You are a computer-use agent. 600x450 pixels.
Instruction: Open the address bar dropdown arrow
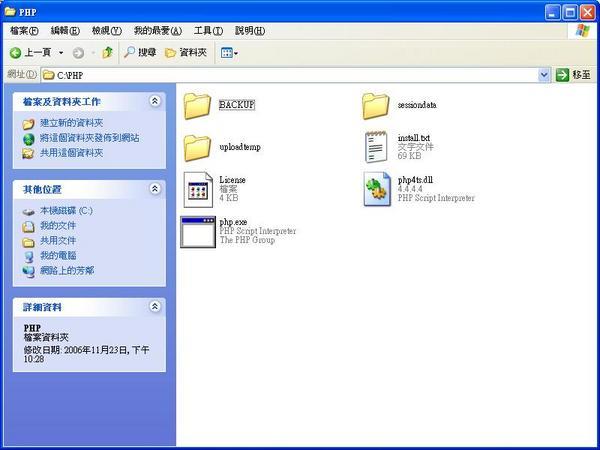click(x=544, y=75)
